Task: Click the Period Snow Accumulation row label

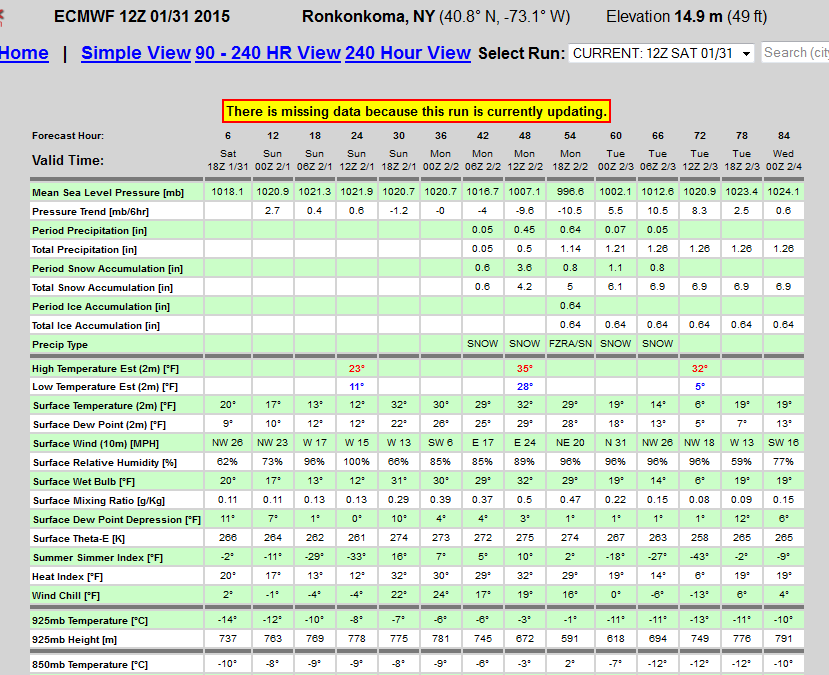Action: tap(107, 269)
